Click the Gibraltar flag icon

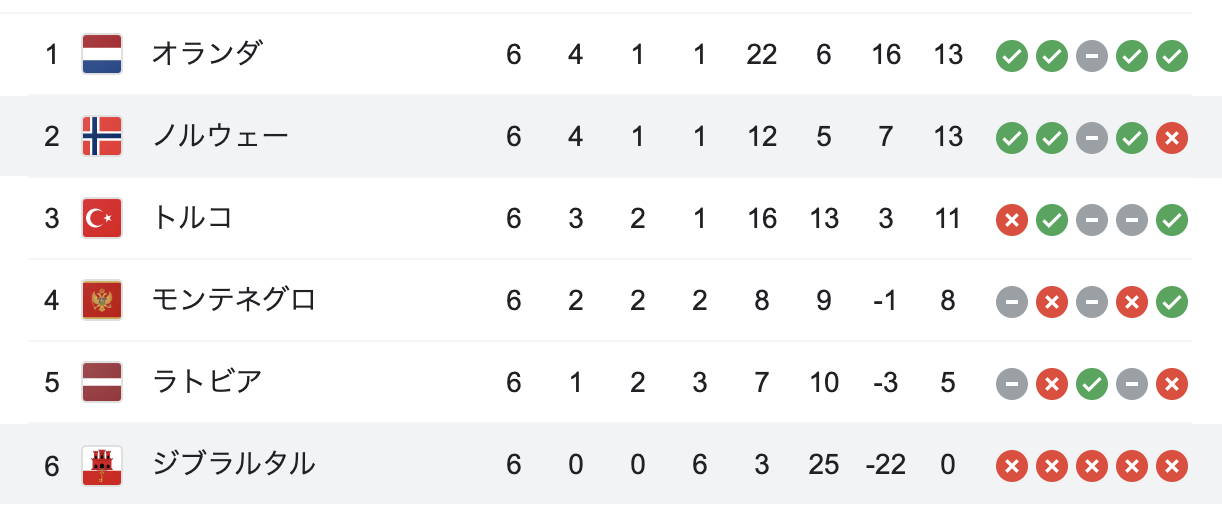point(102,465)
